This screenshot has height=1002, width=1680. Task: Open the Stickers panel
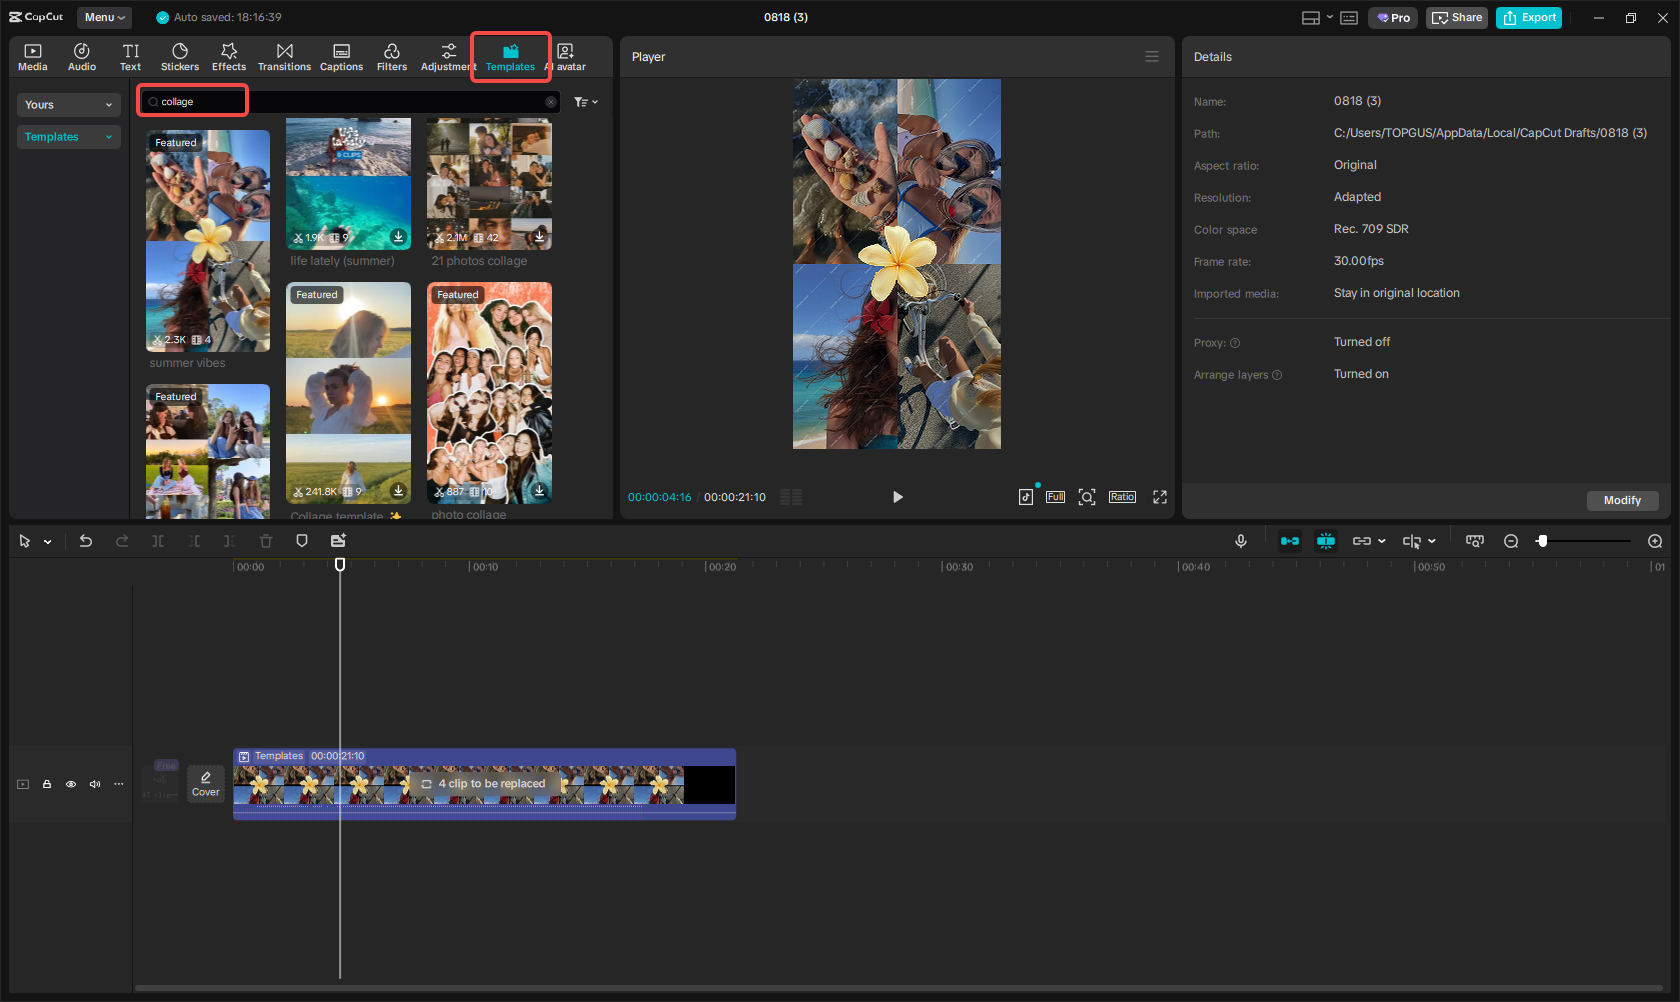[x=180, y=55]
